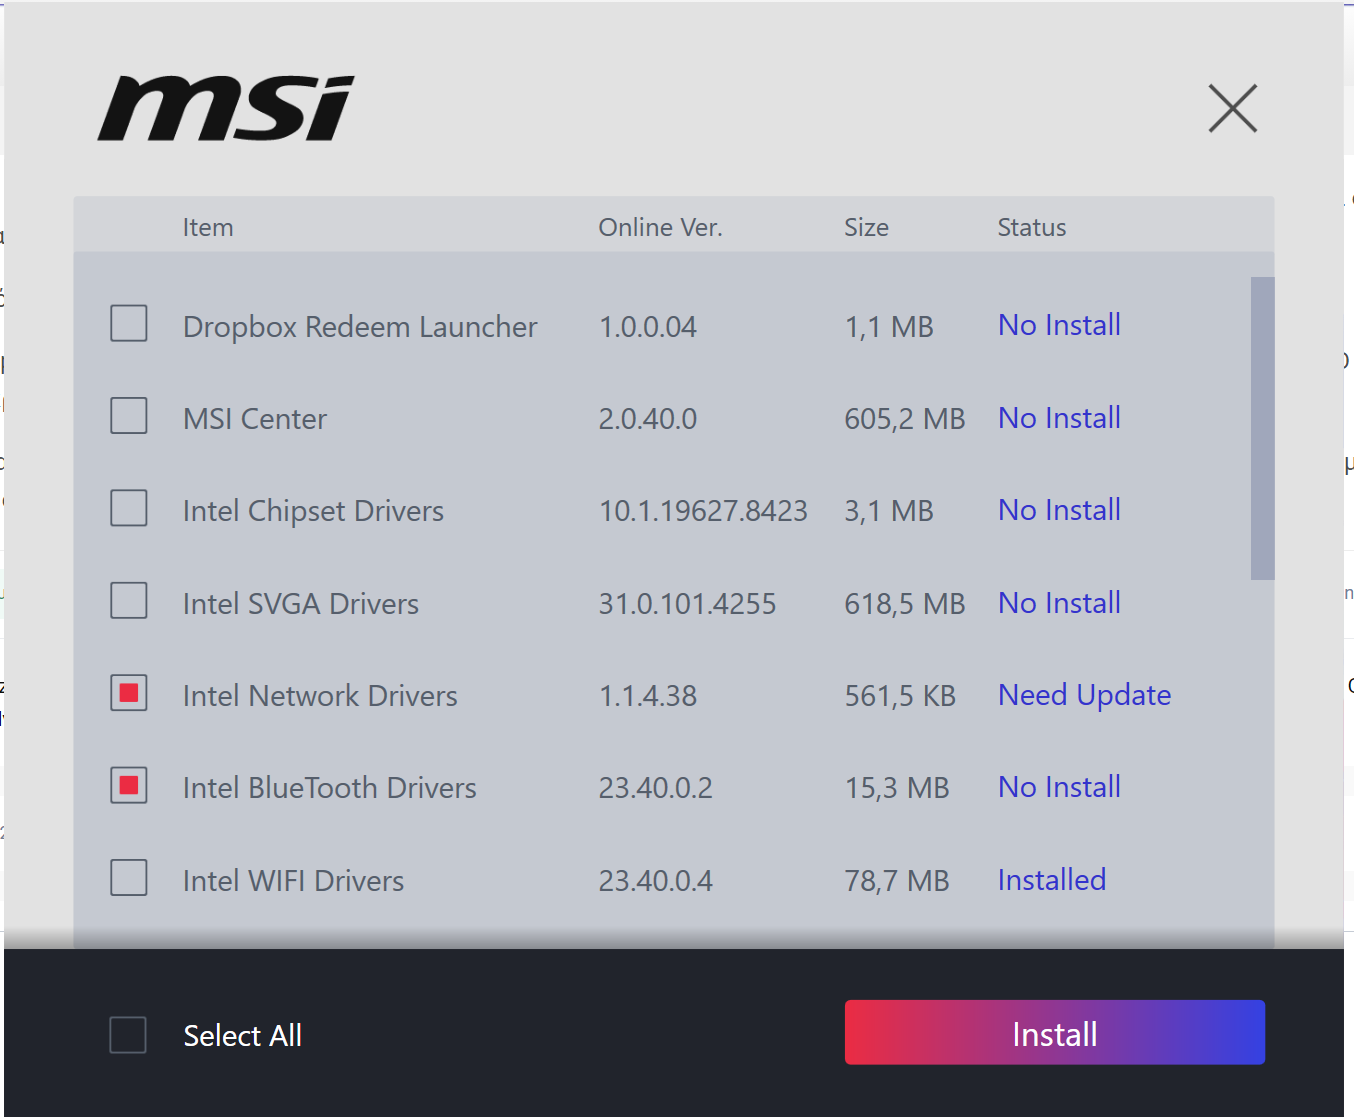1354x1117 pixels.
Task: Click No Install status for Intel BlueTooth Drivers
Action: point(1059,787)
